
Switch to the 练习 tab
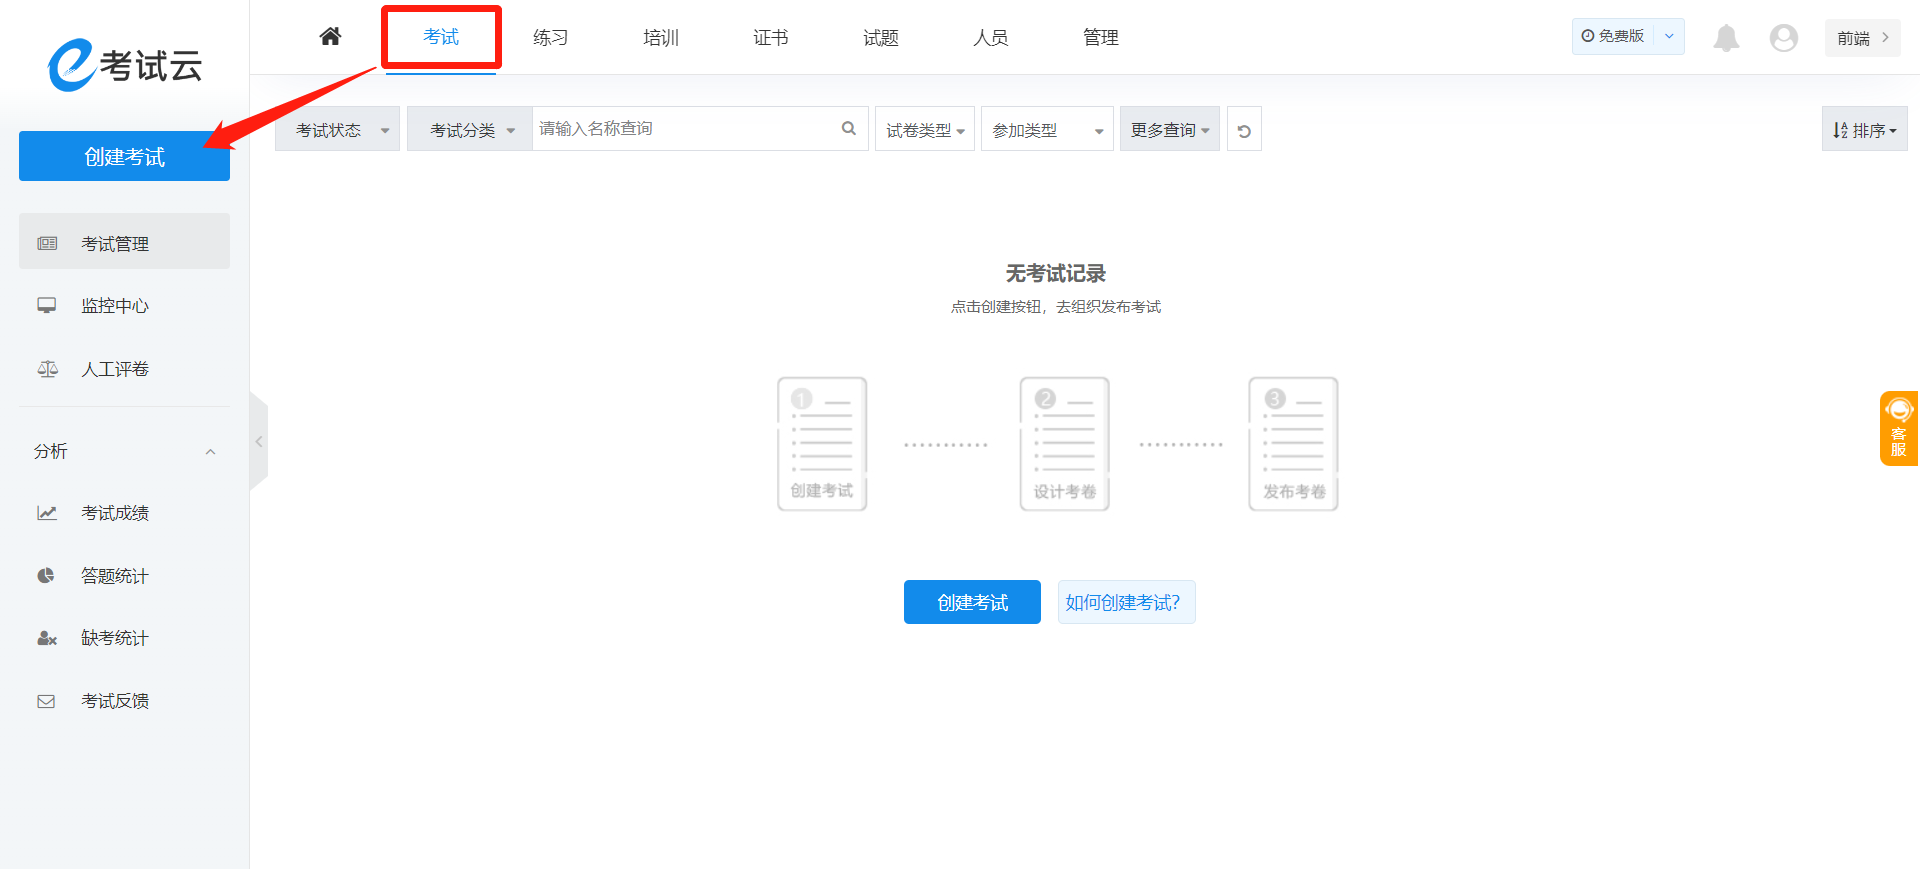point(550,38)
